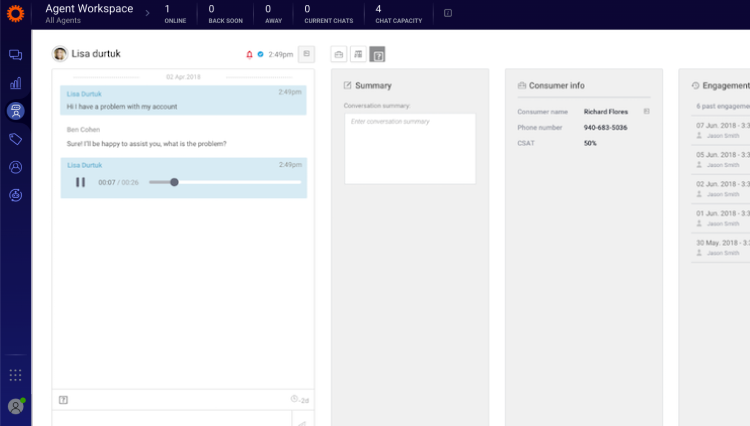This screenshot has width=750, height=426.
Task: Open the user profile circle icon in sidebar
Action: [x=15, y=167]
